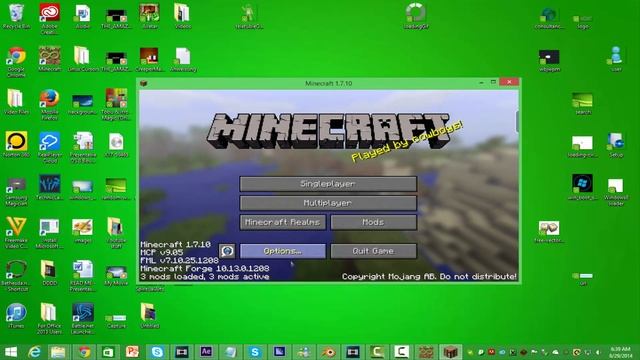
Task: Click the active Minecraft taskbar icon
Action: click(451, 352)
